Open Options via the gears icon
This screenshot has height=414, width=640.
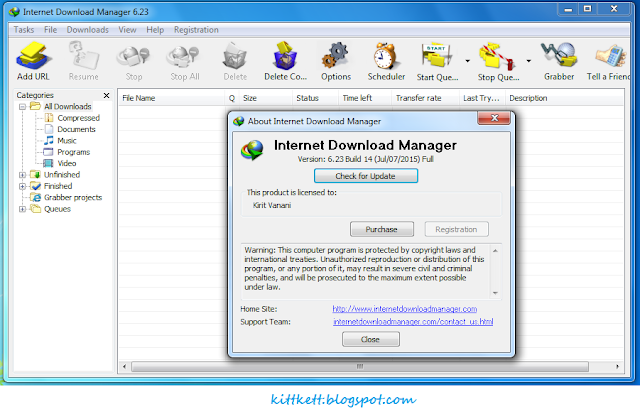(336, 56)
